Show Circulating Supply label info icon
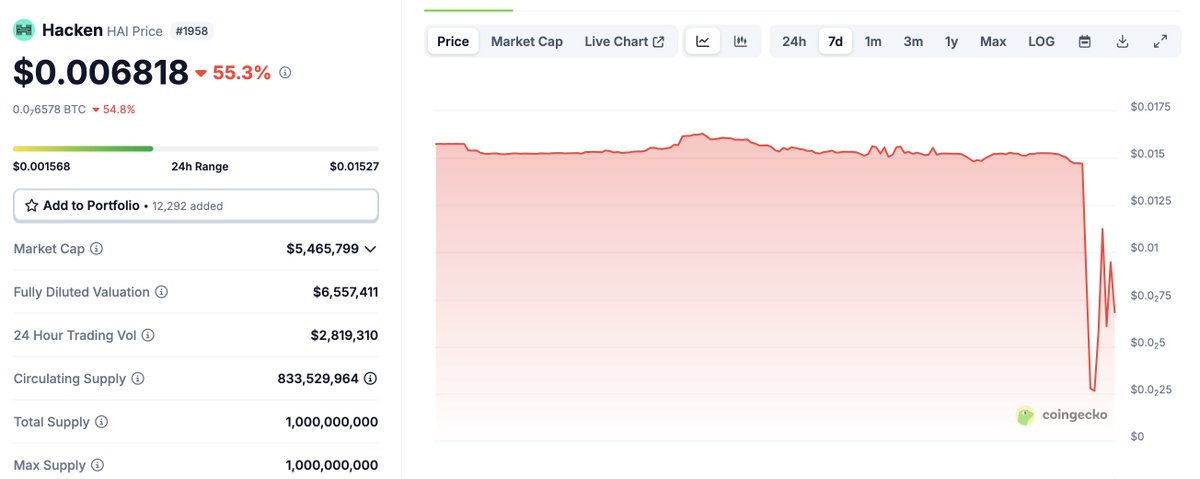Viewport: 1200px width, 479px height. (138, 379)
